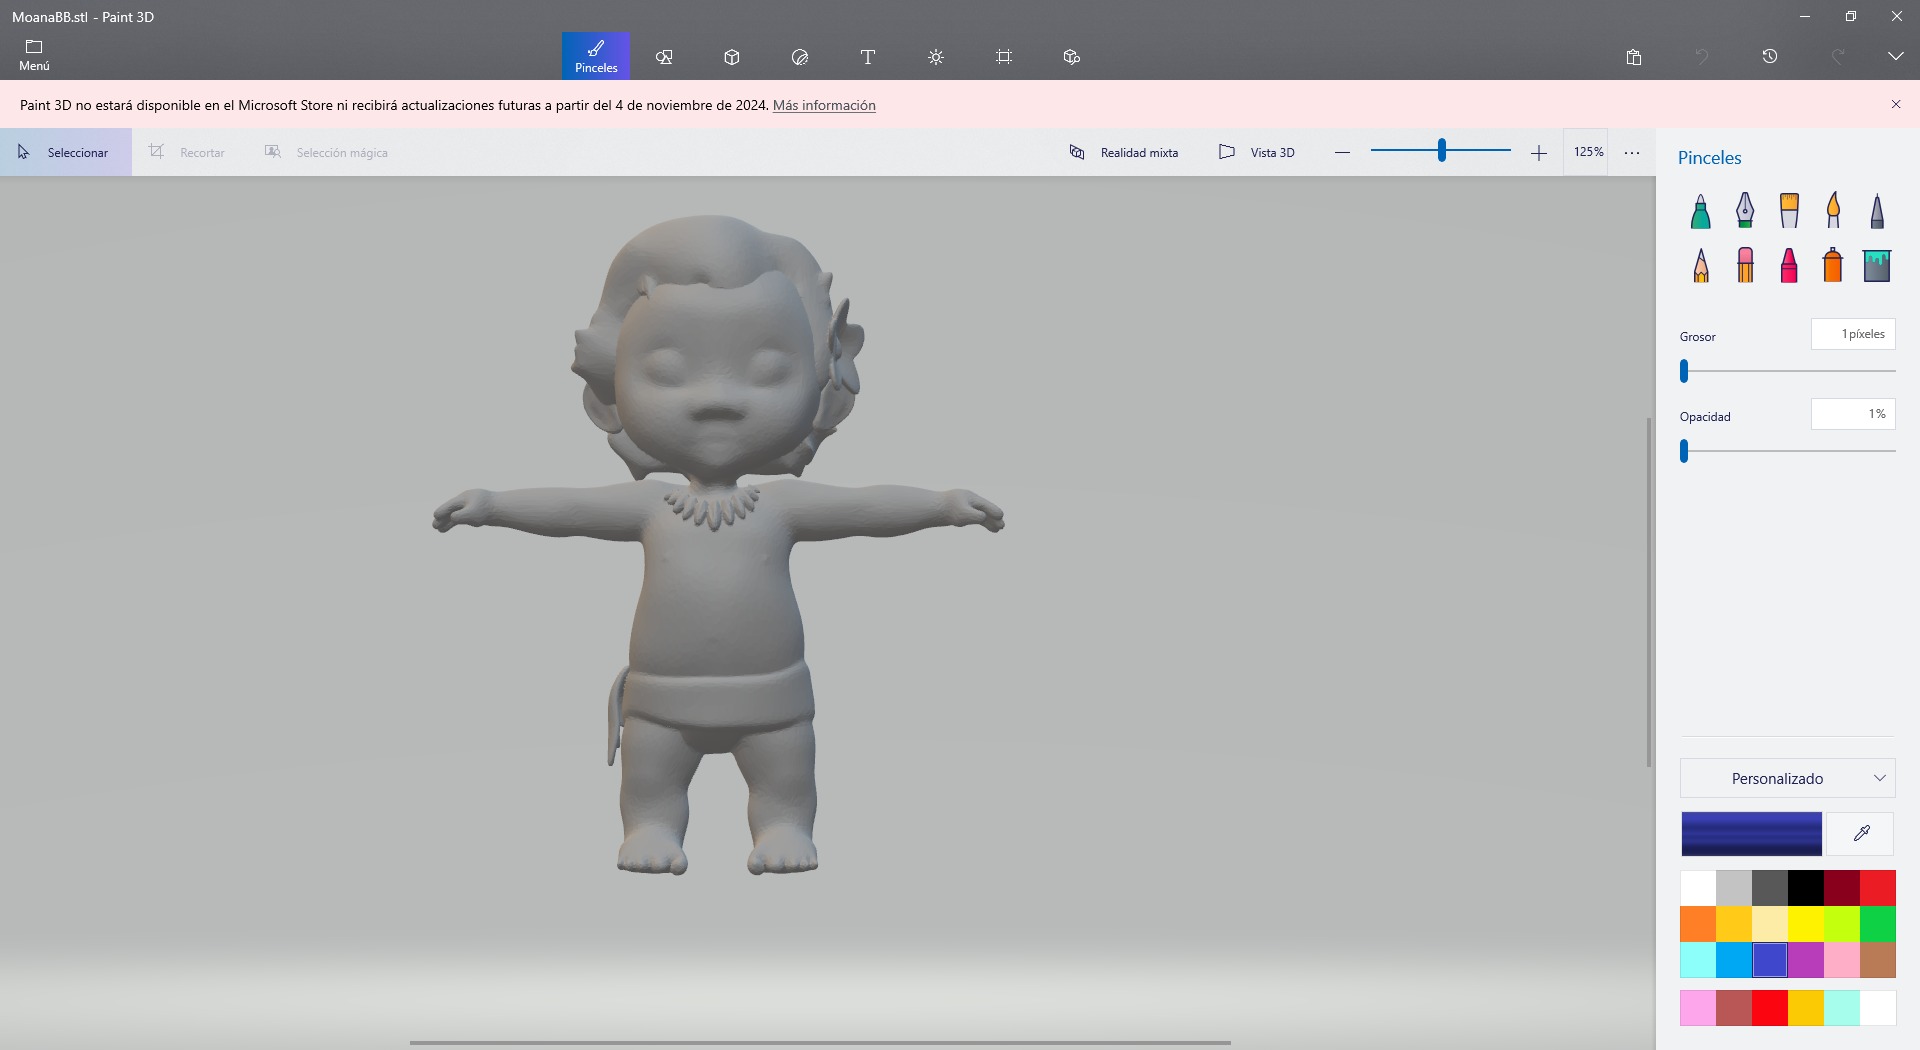This screenshot has width=1920, height=1050.
Task: Pick the dark red swatch
Action: click(x=1842, y=888)
